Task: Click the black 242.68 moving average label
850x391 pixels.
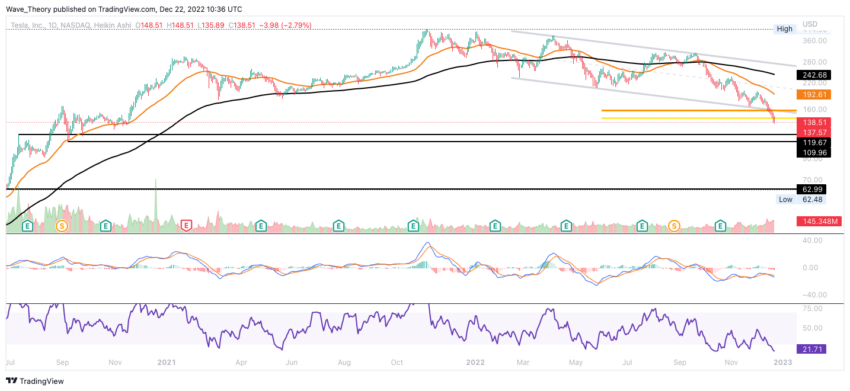Action: [x=811, y=74]
